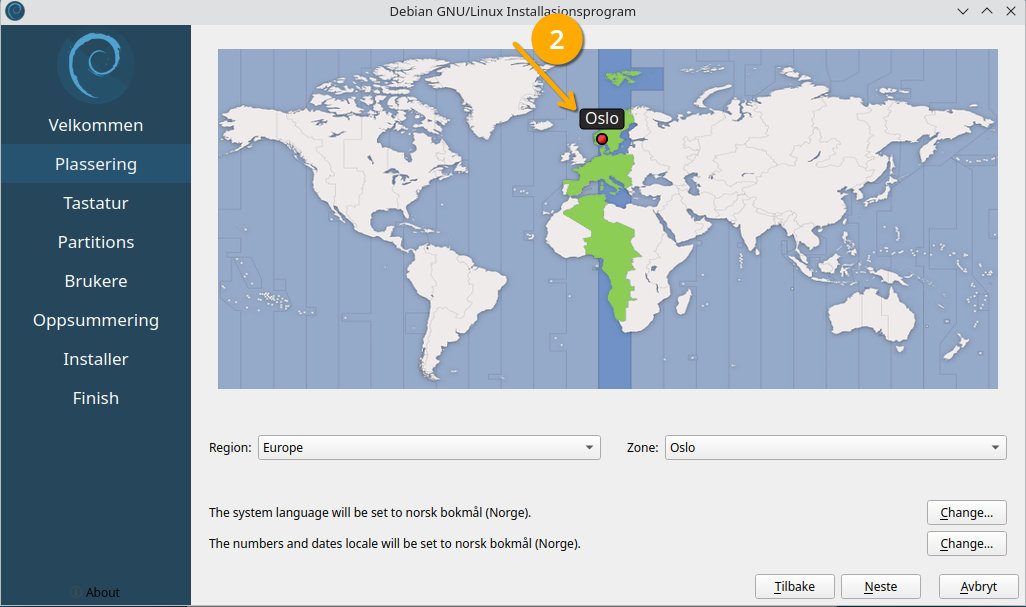Change the system language setting

pyautogui.click(x=966, y=513)
